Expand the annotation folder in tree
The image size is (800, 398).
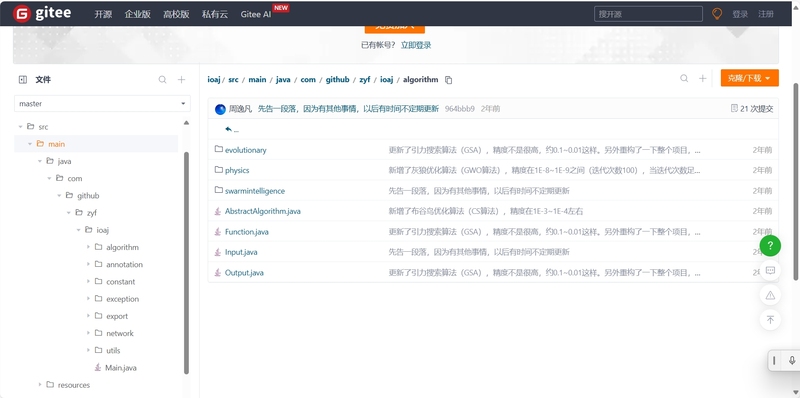(88, 264)
